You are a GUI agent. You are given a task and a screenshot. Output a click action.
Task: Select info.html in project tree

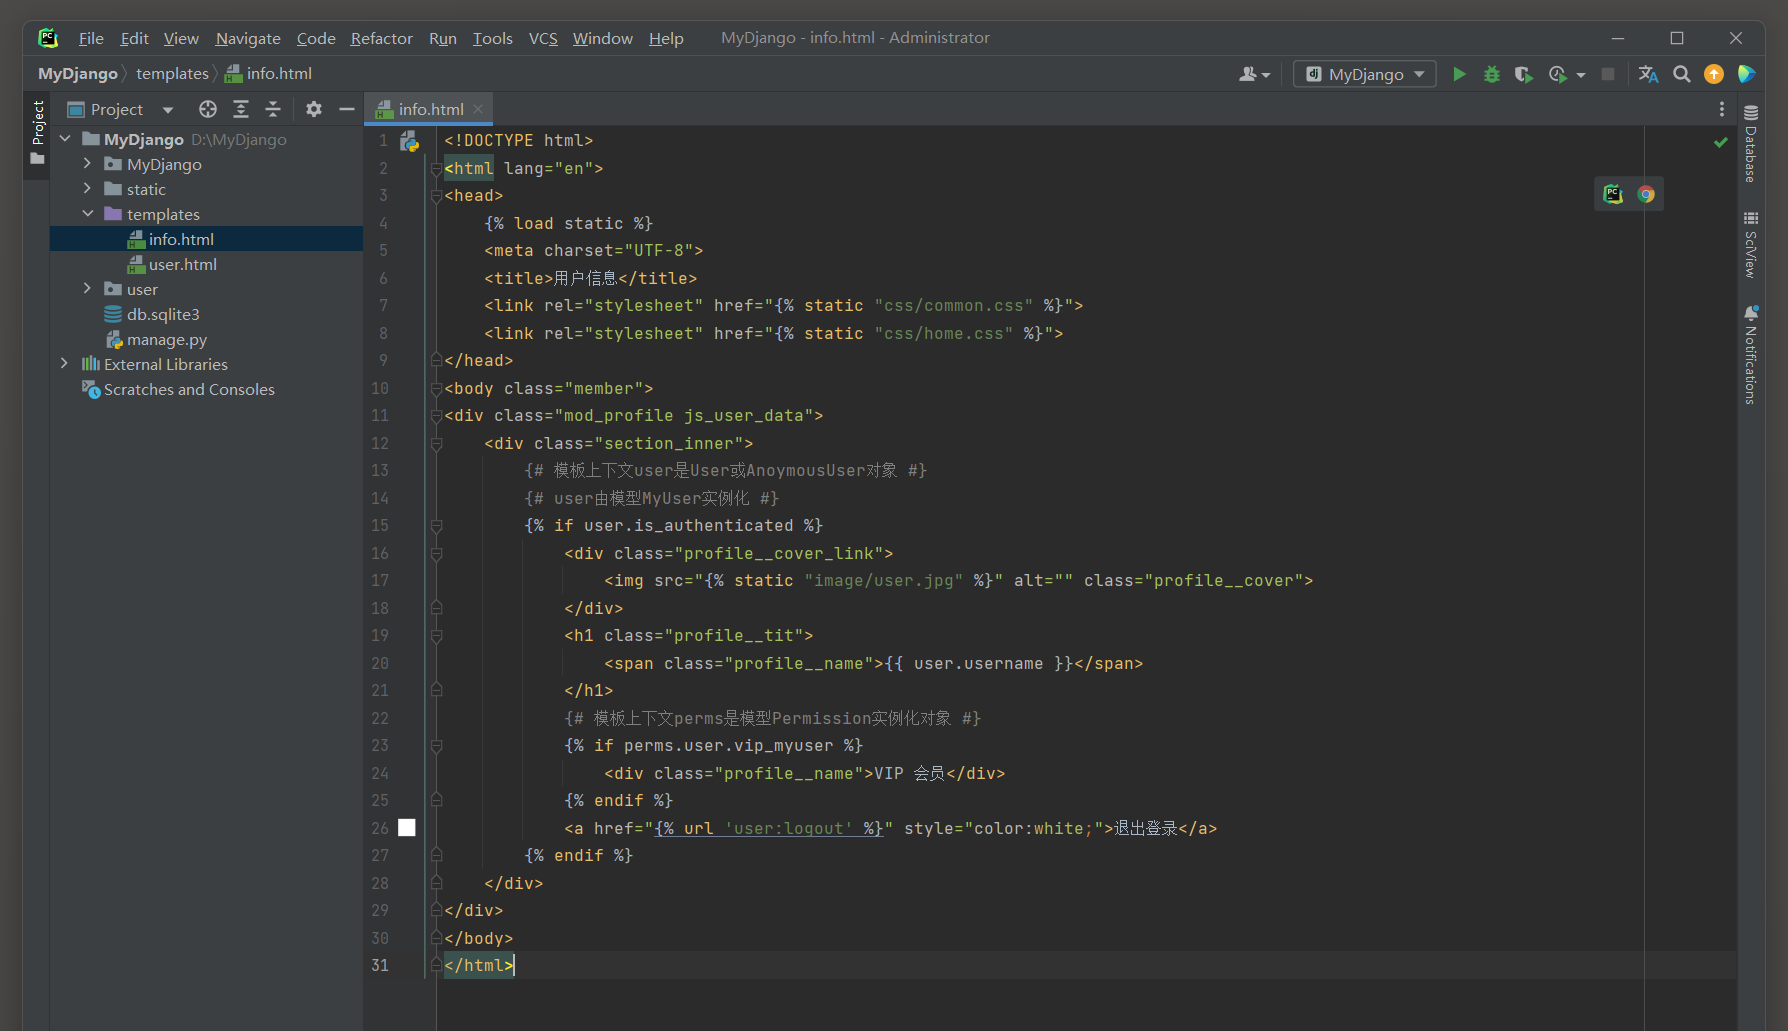tap(181, 239)
